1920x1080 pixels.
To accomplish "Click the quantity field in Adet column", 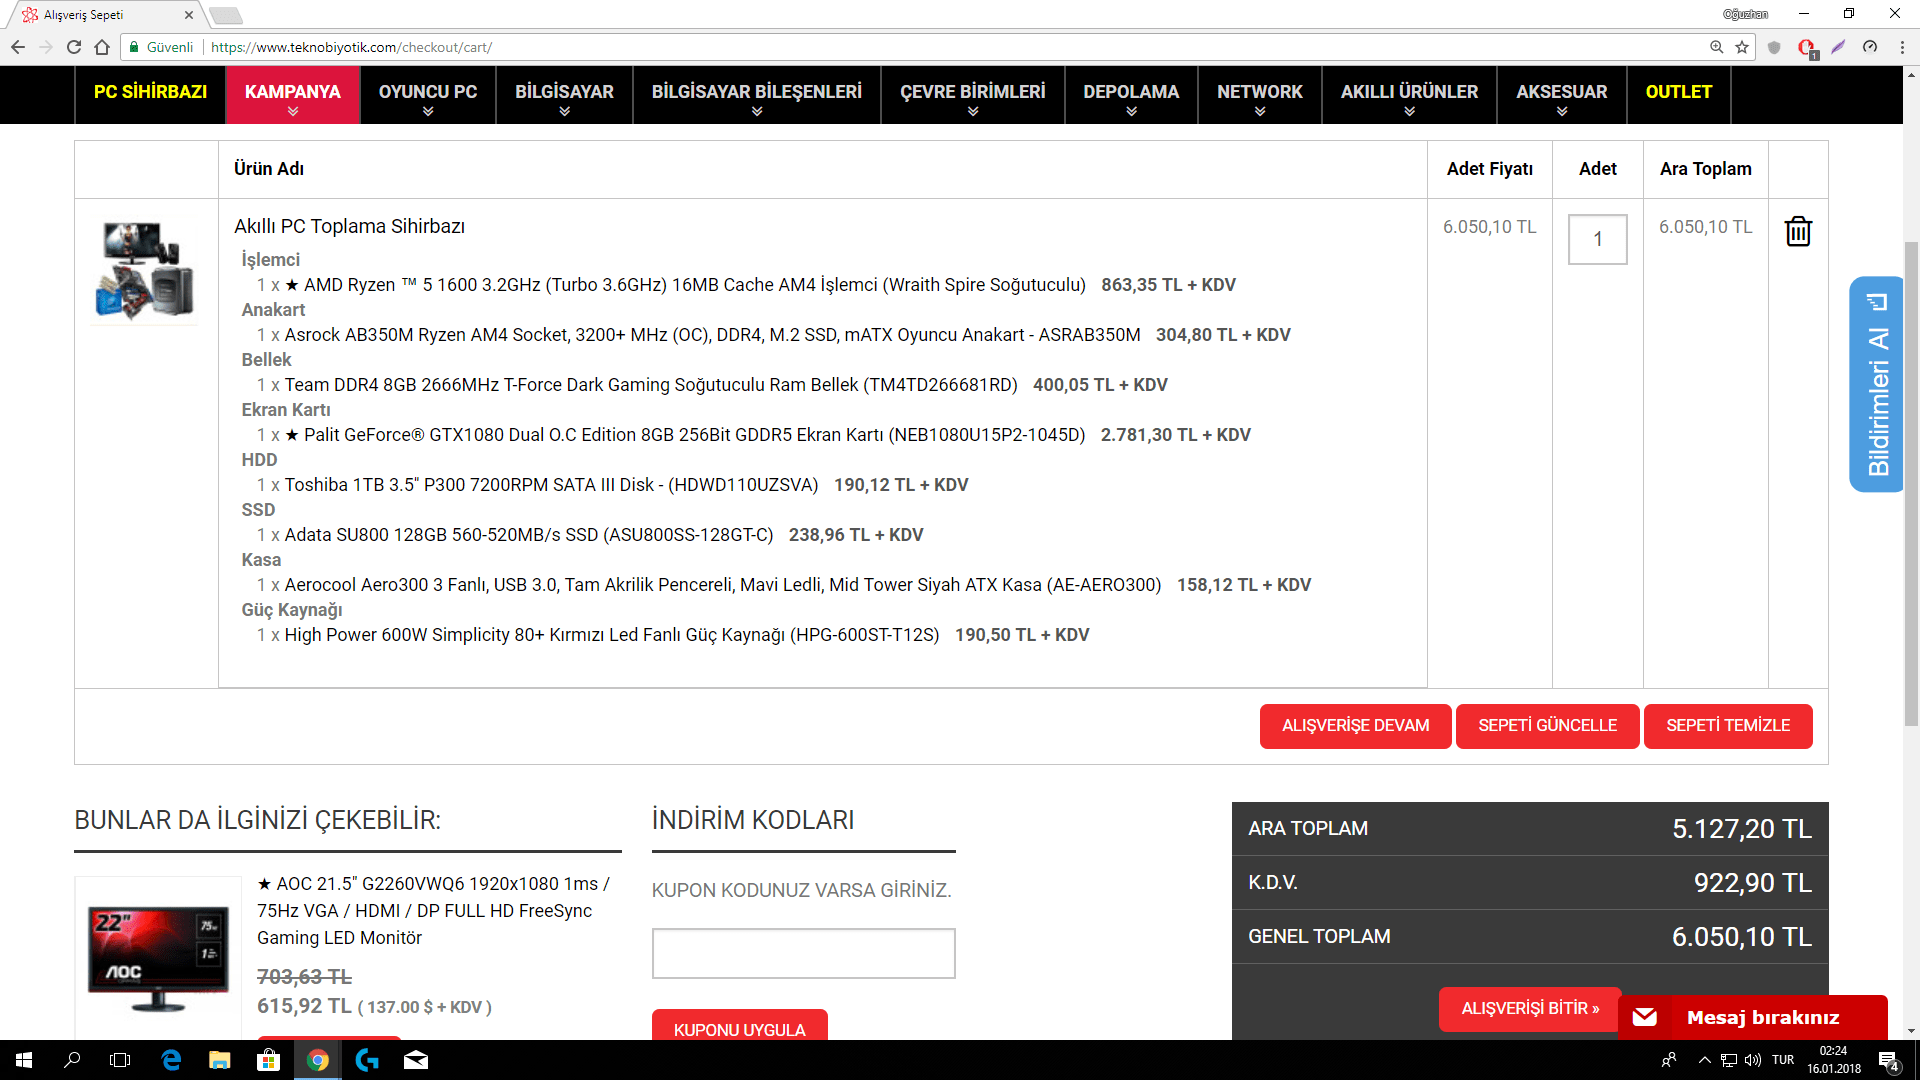I will click(x=1597, y=239).
